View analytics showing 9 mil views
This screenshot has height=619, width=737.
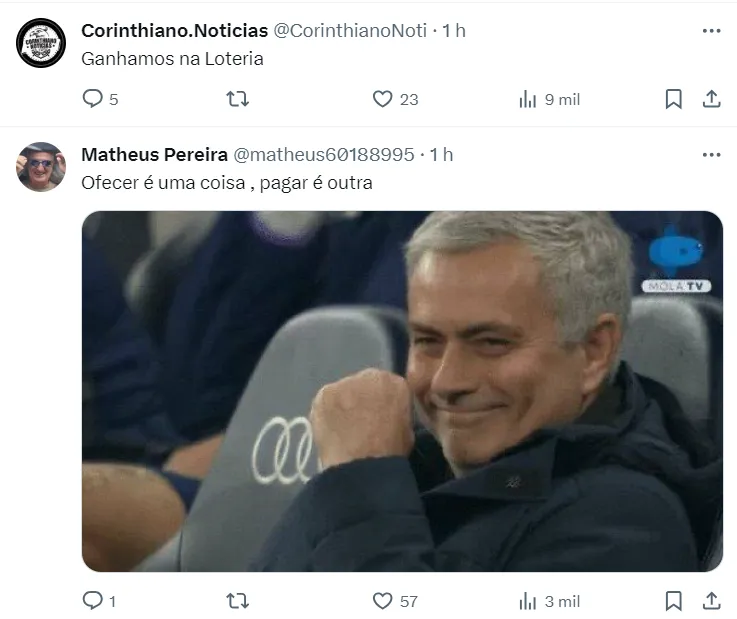point(527,99)
